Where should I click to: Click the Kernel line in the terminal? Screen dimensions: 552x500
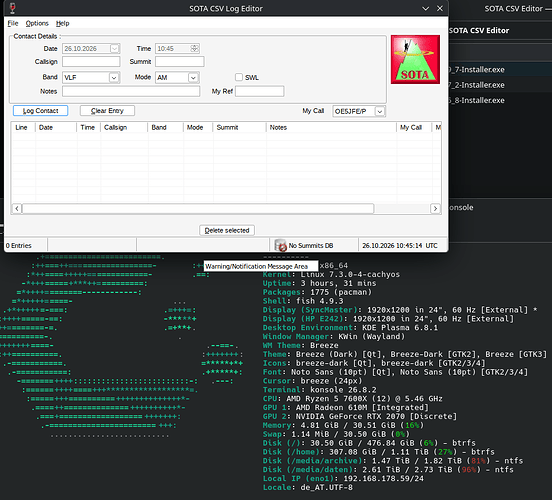point(331,274)
